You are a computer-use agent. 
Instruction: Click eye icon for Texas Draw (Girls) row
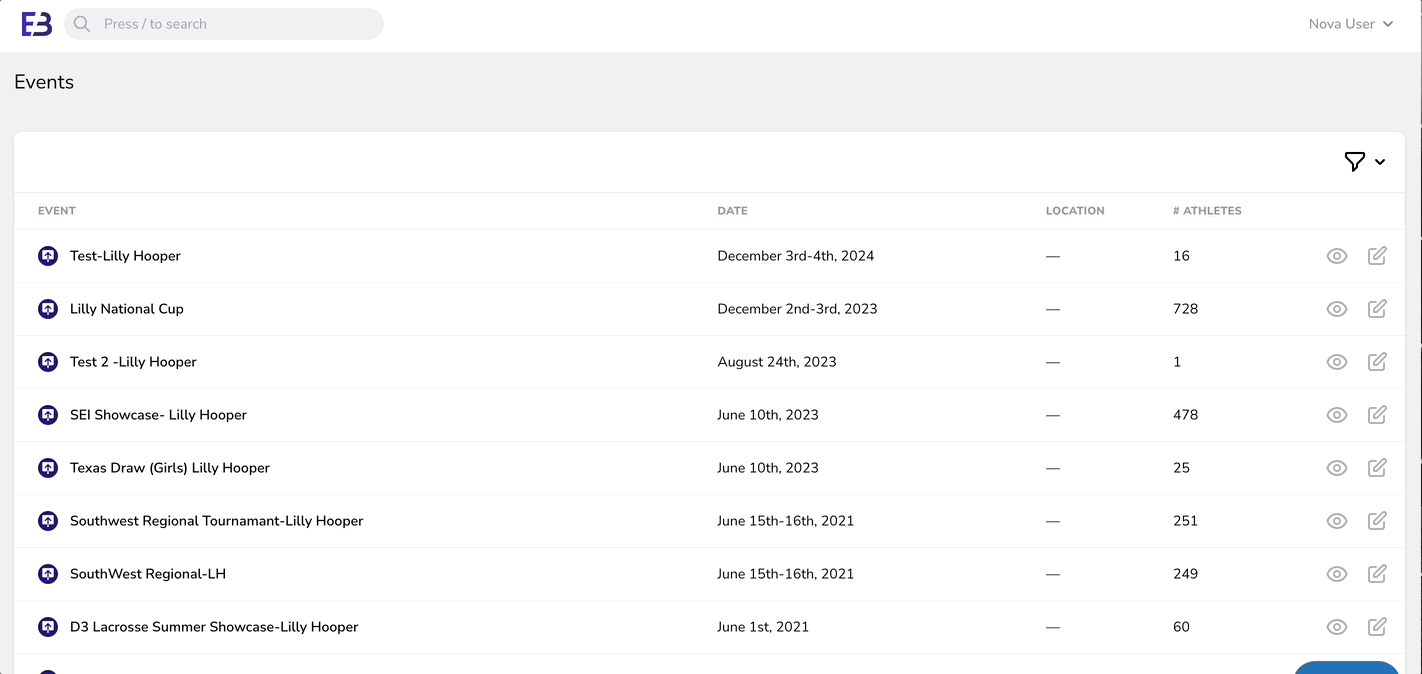(x=1336, y=468)
